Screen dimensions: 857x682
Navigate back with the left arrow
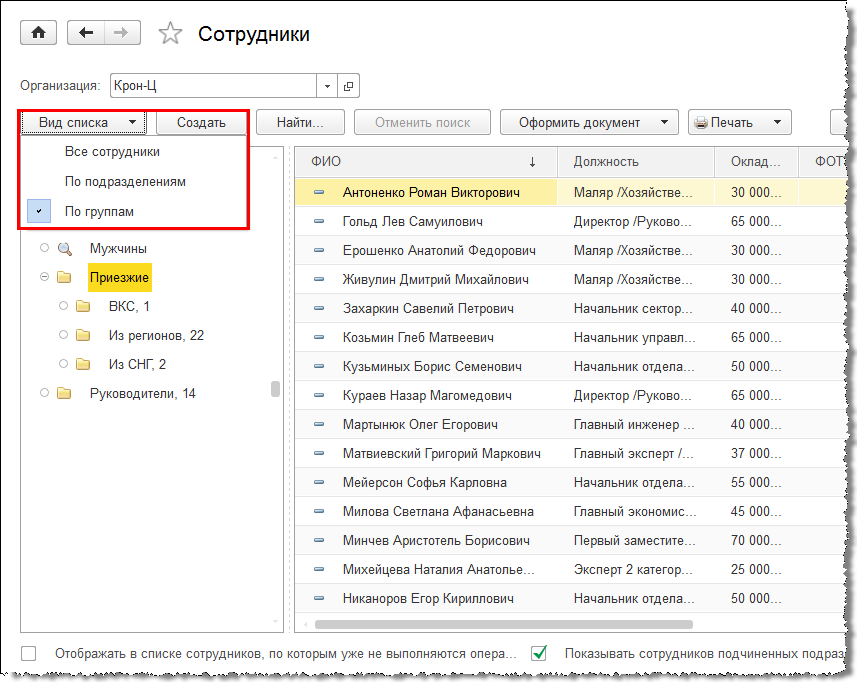86,33
